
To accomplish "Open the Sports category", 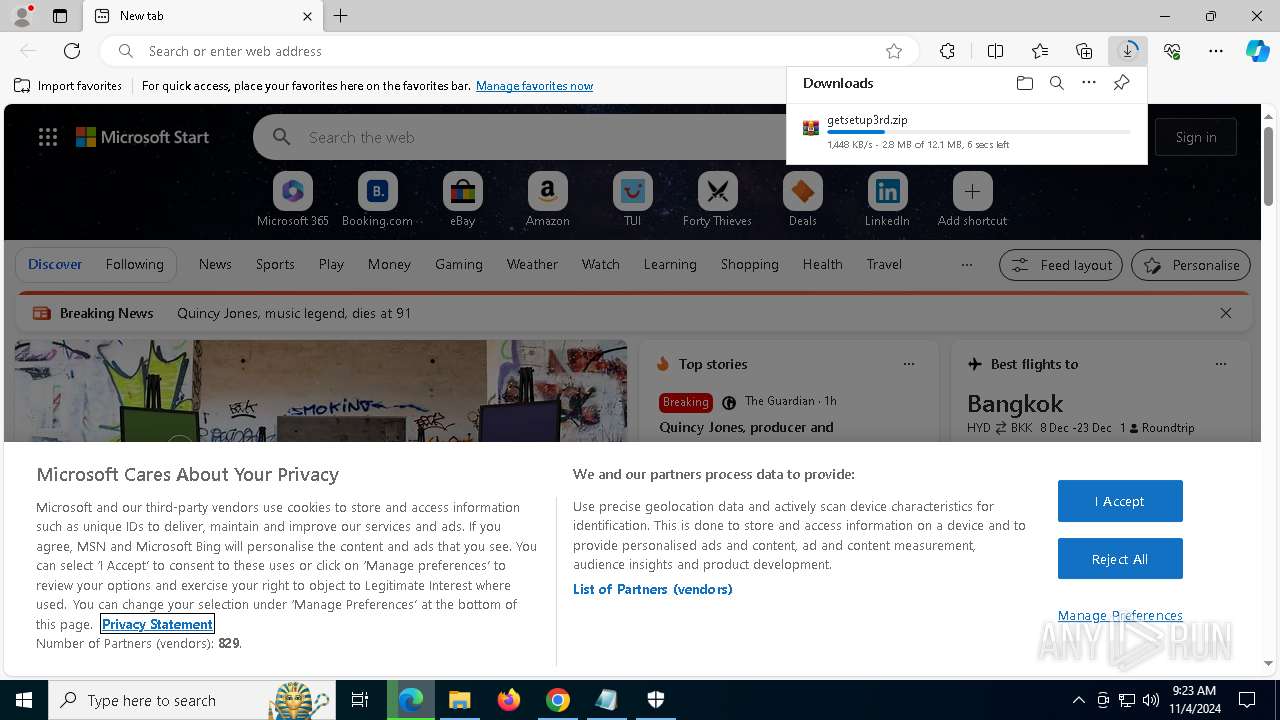I will click(x=275, y=264).
